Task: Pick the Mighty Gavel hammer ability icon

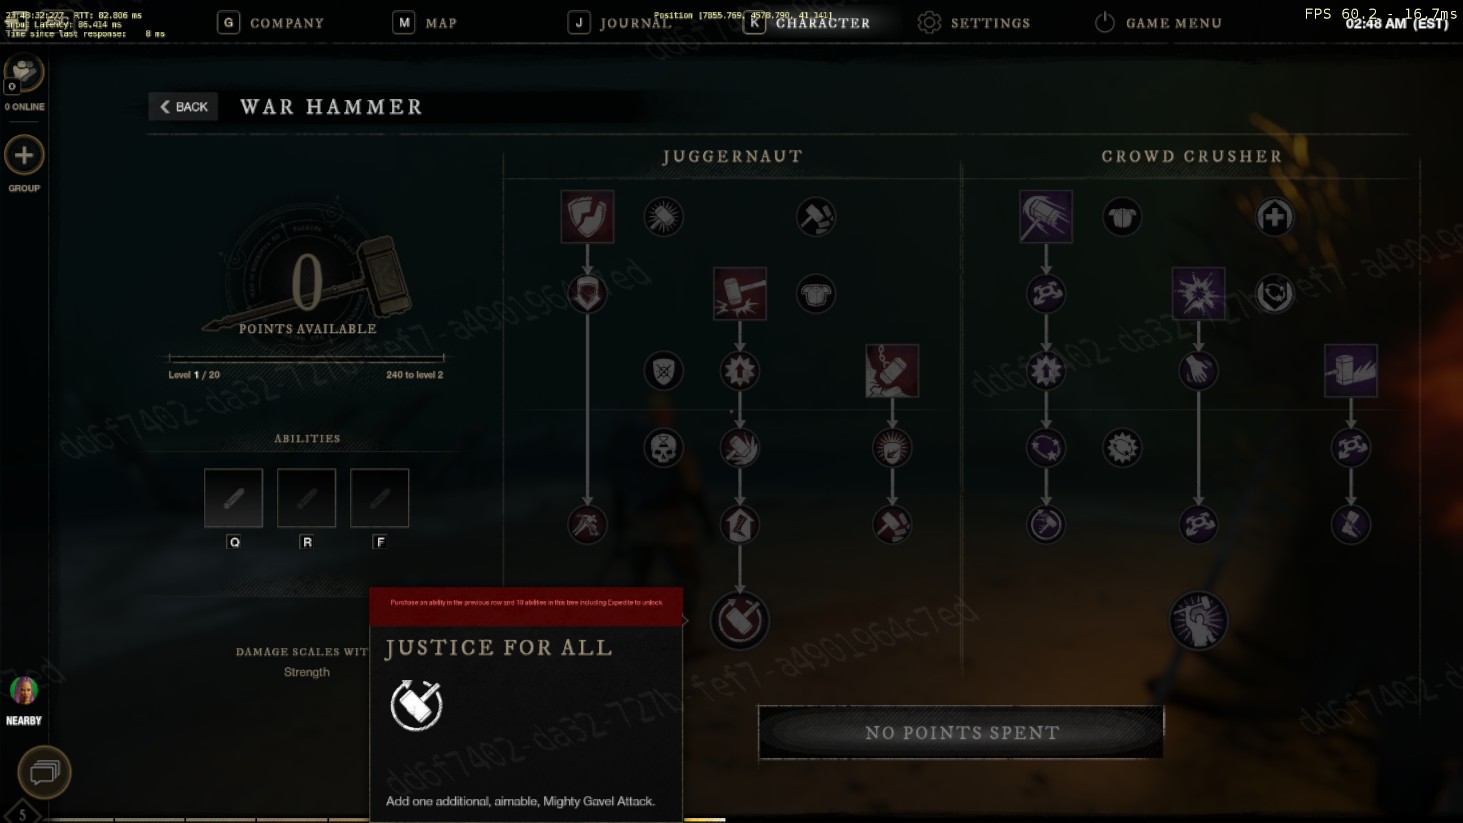Action: coord(740,294)
